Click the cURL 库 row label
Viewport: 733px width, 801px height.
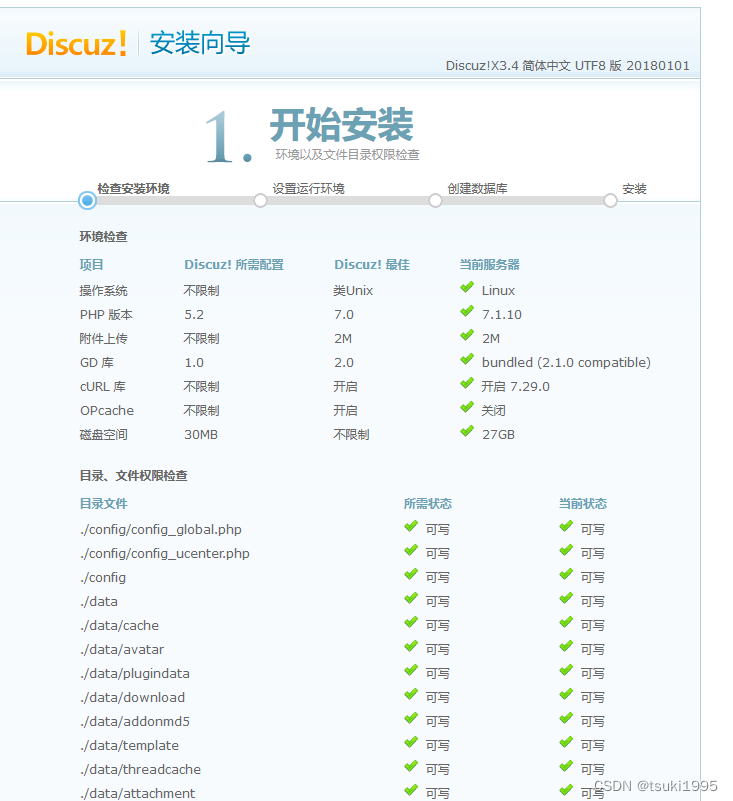click(103, 387)
